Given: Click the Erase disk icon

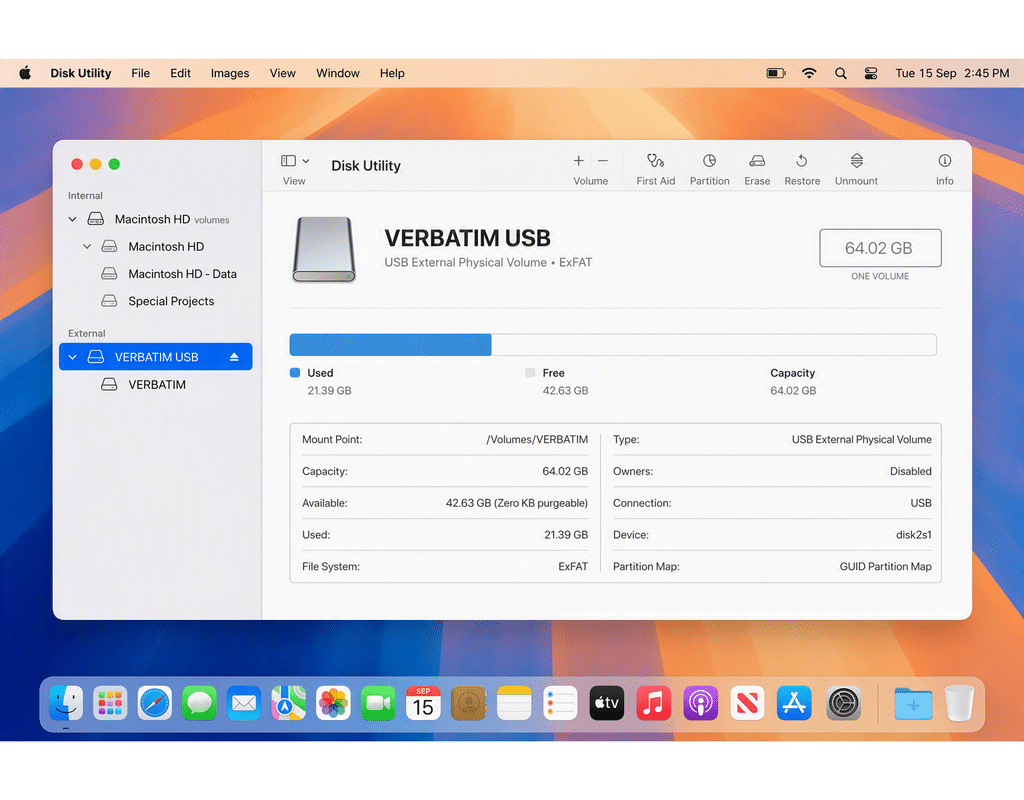Looking at the screenshot, I should point(757,161).
